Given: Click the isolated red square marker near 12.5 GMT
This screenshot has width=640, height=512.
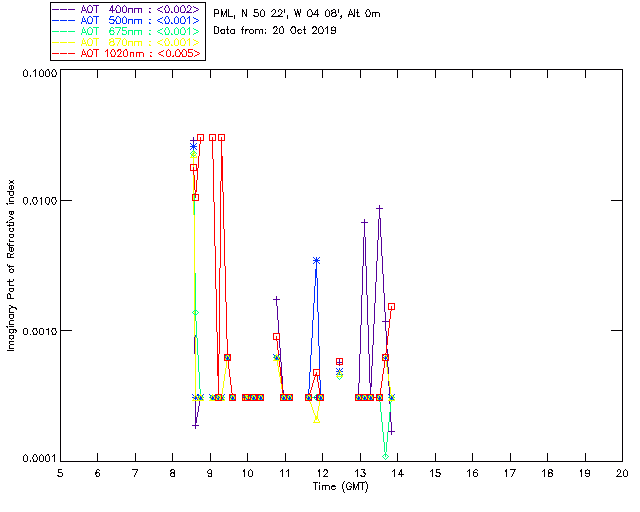Looking at the screenshot, I should click(x=339, y=361).
